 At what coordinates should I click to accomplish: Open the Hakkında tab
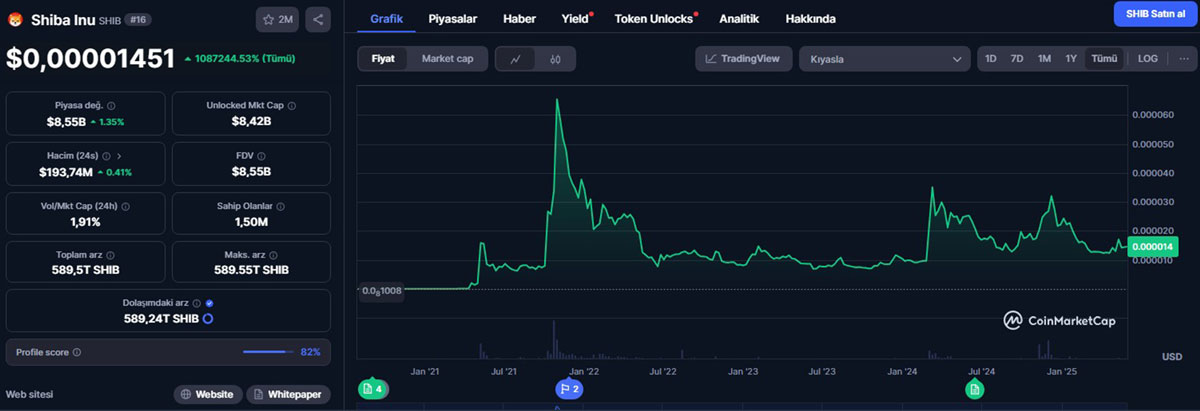(811, 18)
